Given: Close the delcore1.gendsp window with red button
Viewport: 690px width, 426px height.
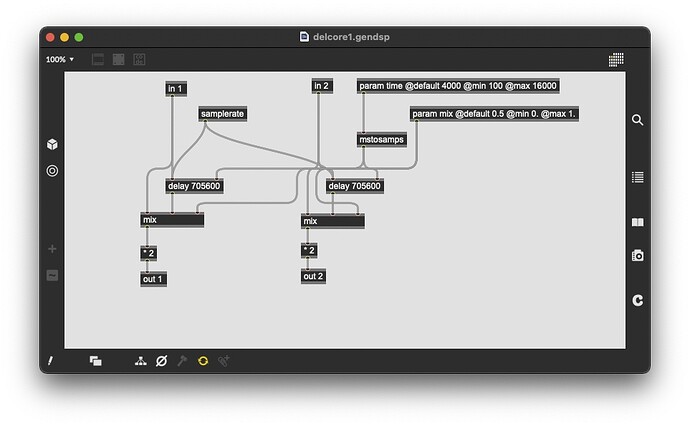Looking at the screenshot, I should pos(50,37).
